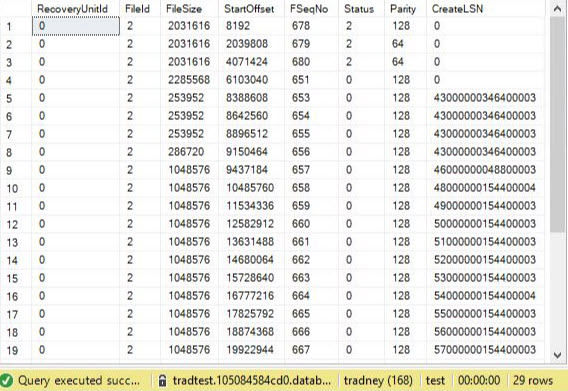Click FSeqNo value 679
This screenshot has height=391, width=568.
[301, 44]
